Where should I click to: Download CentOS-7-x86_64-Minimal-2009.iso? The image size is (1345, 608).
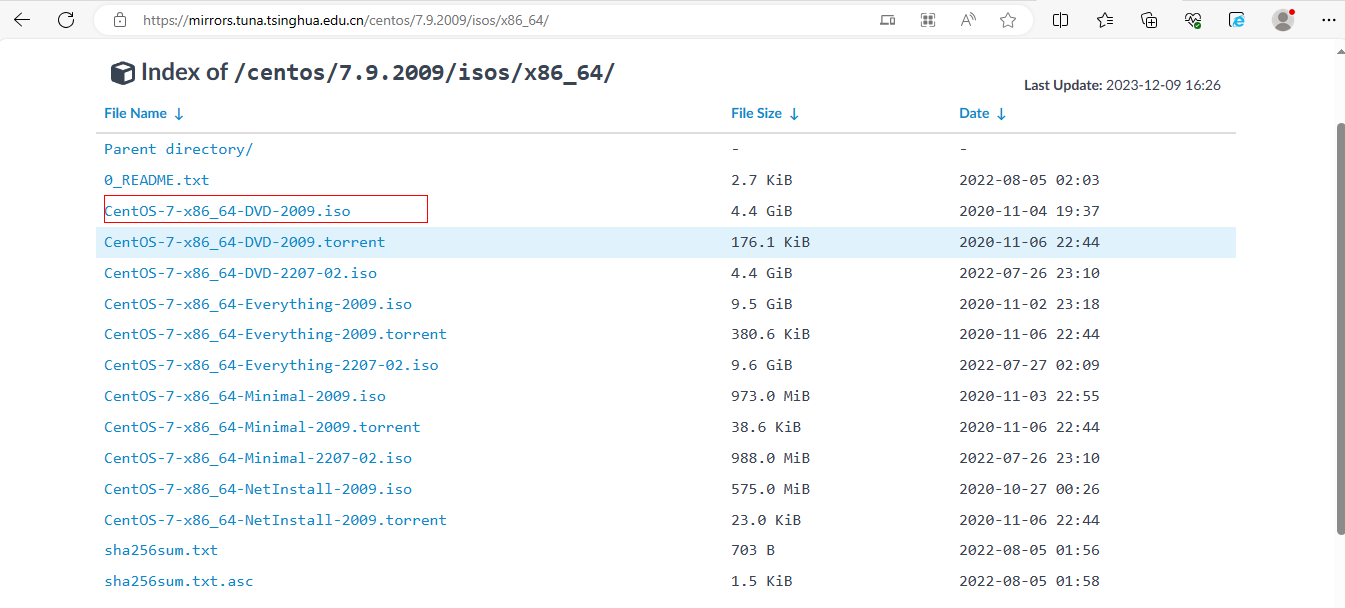[245, 396]
